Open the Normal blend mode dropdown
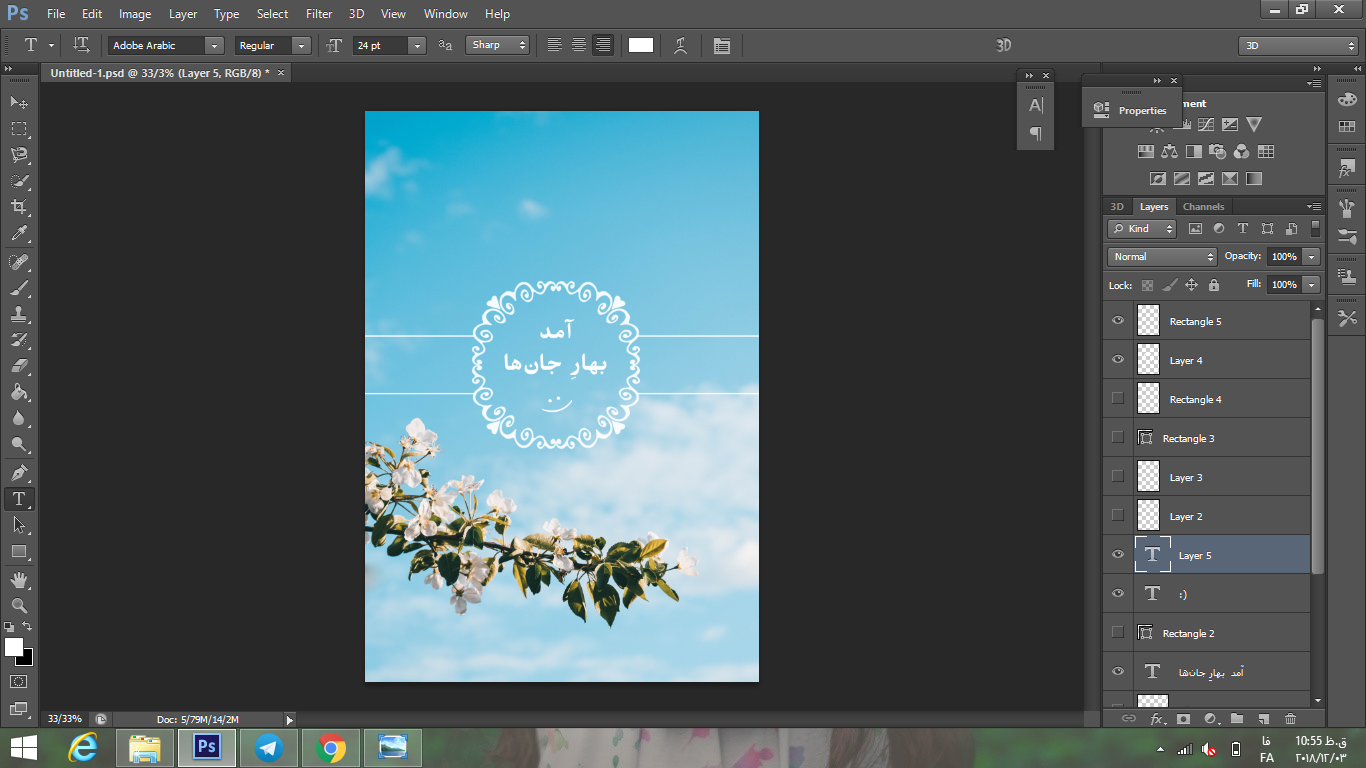Screen dimensions: 1366x768 (x=1162, y=257)
